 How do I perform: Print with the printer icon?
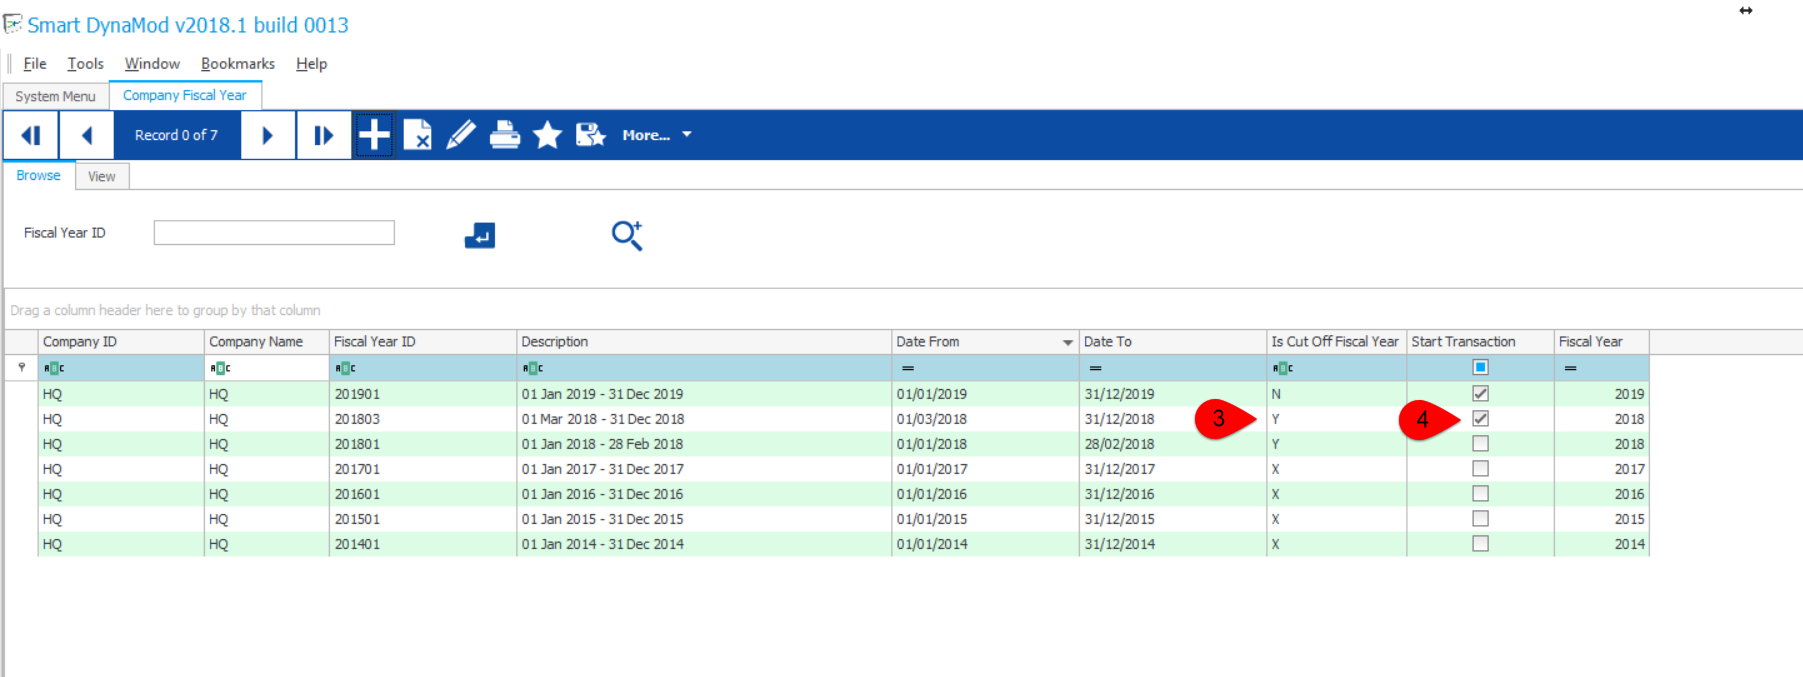point(505,134)
